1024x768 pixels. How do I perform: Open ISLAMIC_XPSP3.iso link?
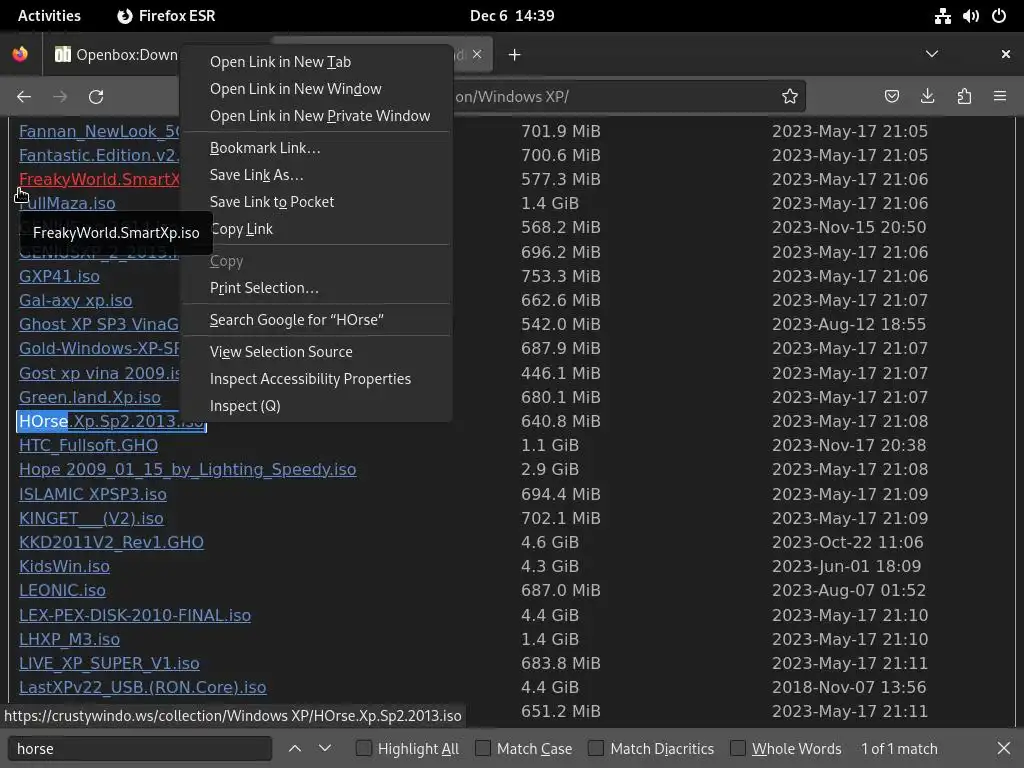tap(93, 494)
